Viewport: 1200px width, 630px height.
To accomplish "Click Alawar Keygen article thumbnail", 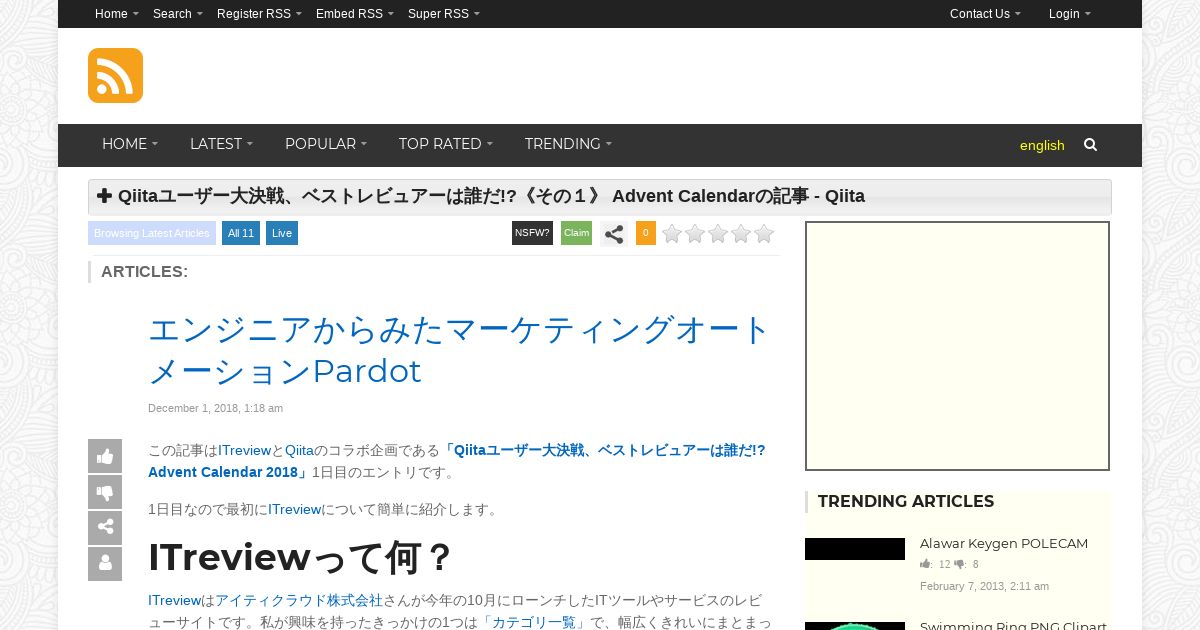I will (x=855, y=549).
